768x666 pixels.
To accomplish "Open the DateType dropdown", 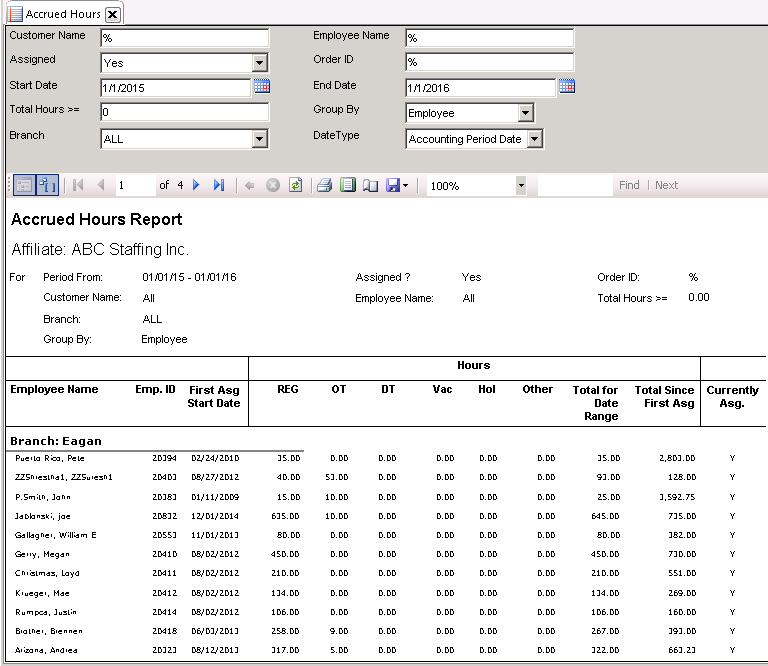I will (x=534, y=139).
